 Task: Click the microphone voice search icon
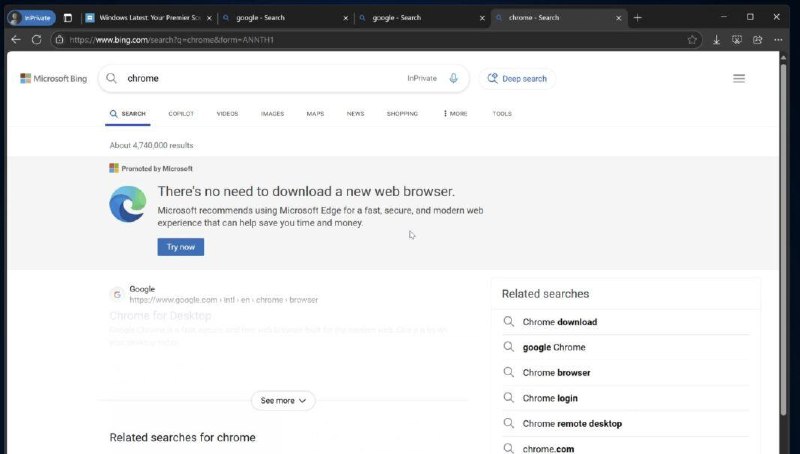(454, 78)
